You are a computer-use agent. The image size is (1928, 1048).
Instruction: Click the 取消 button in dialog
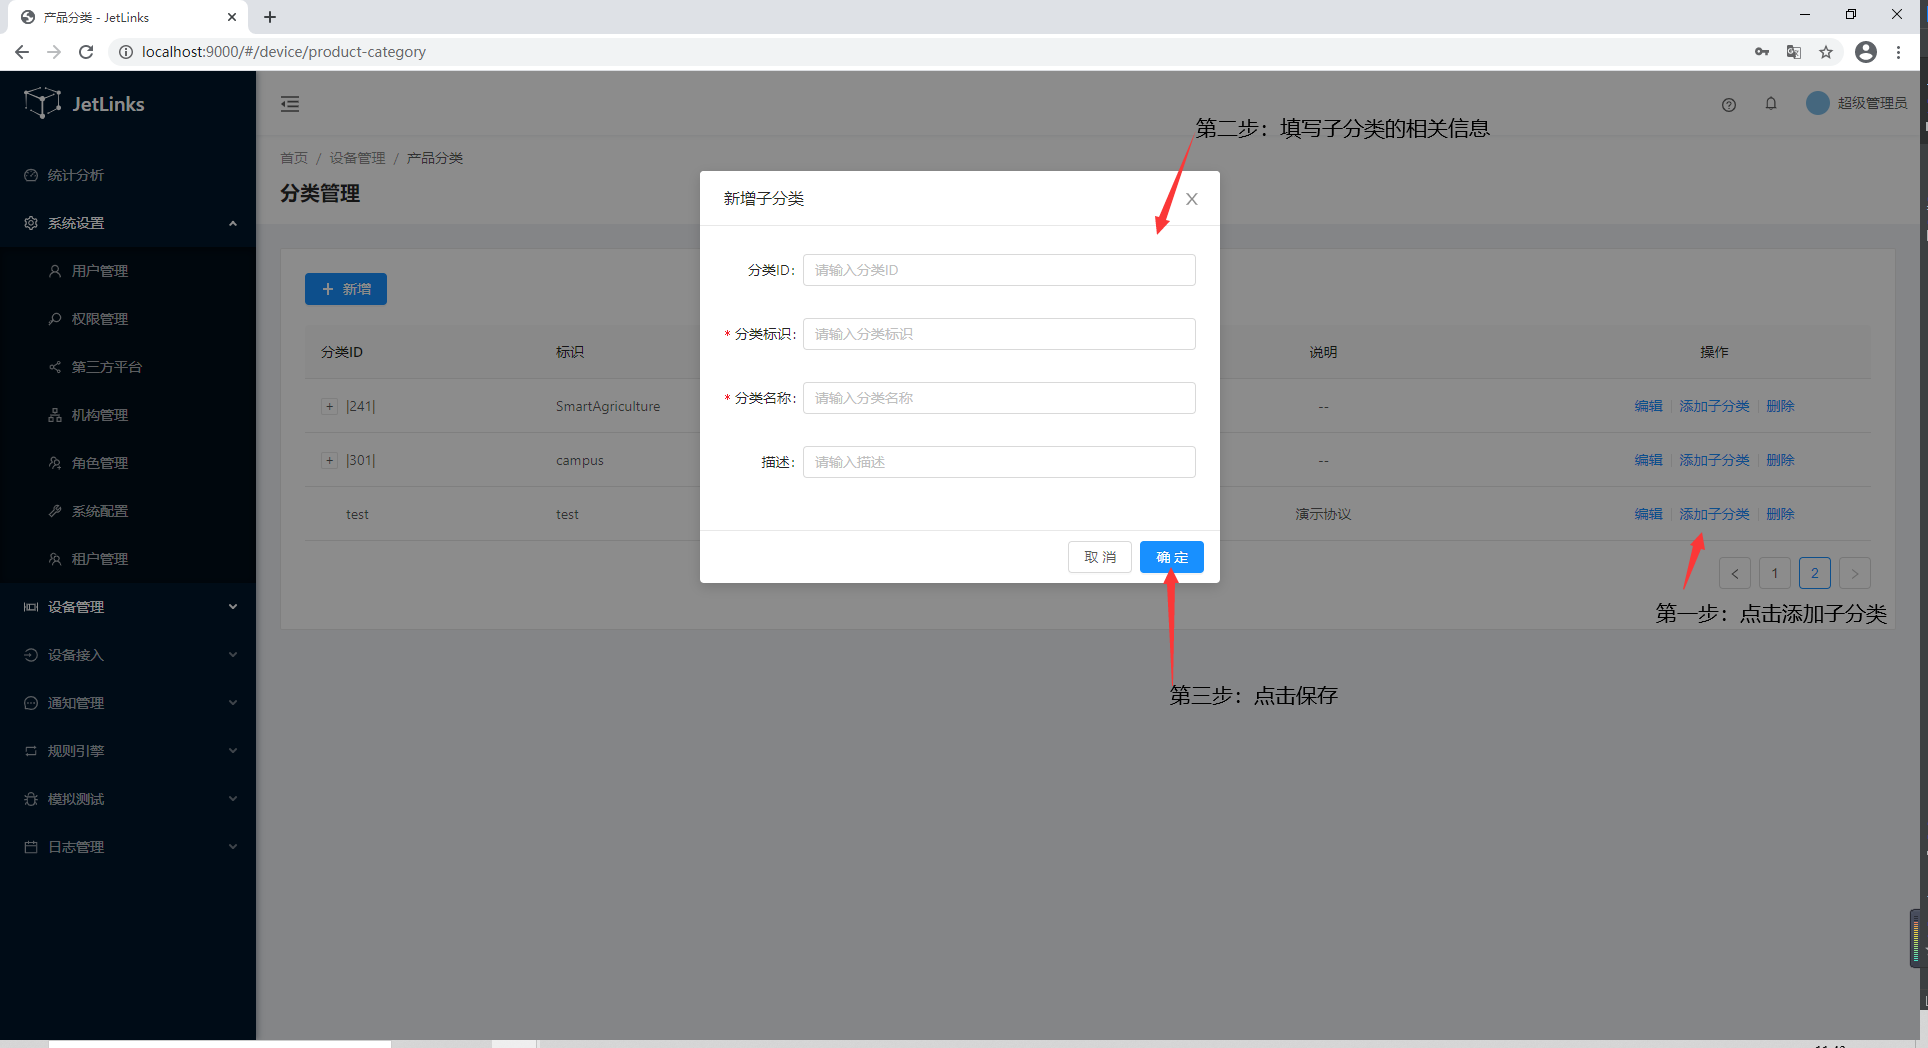click(1100, 557)
